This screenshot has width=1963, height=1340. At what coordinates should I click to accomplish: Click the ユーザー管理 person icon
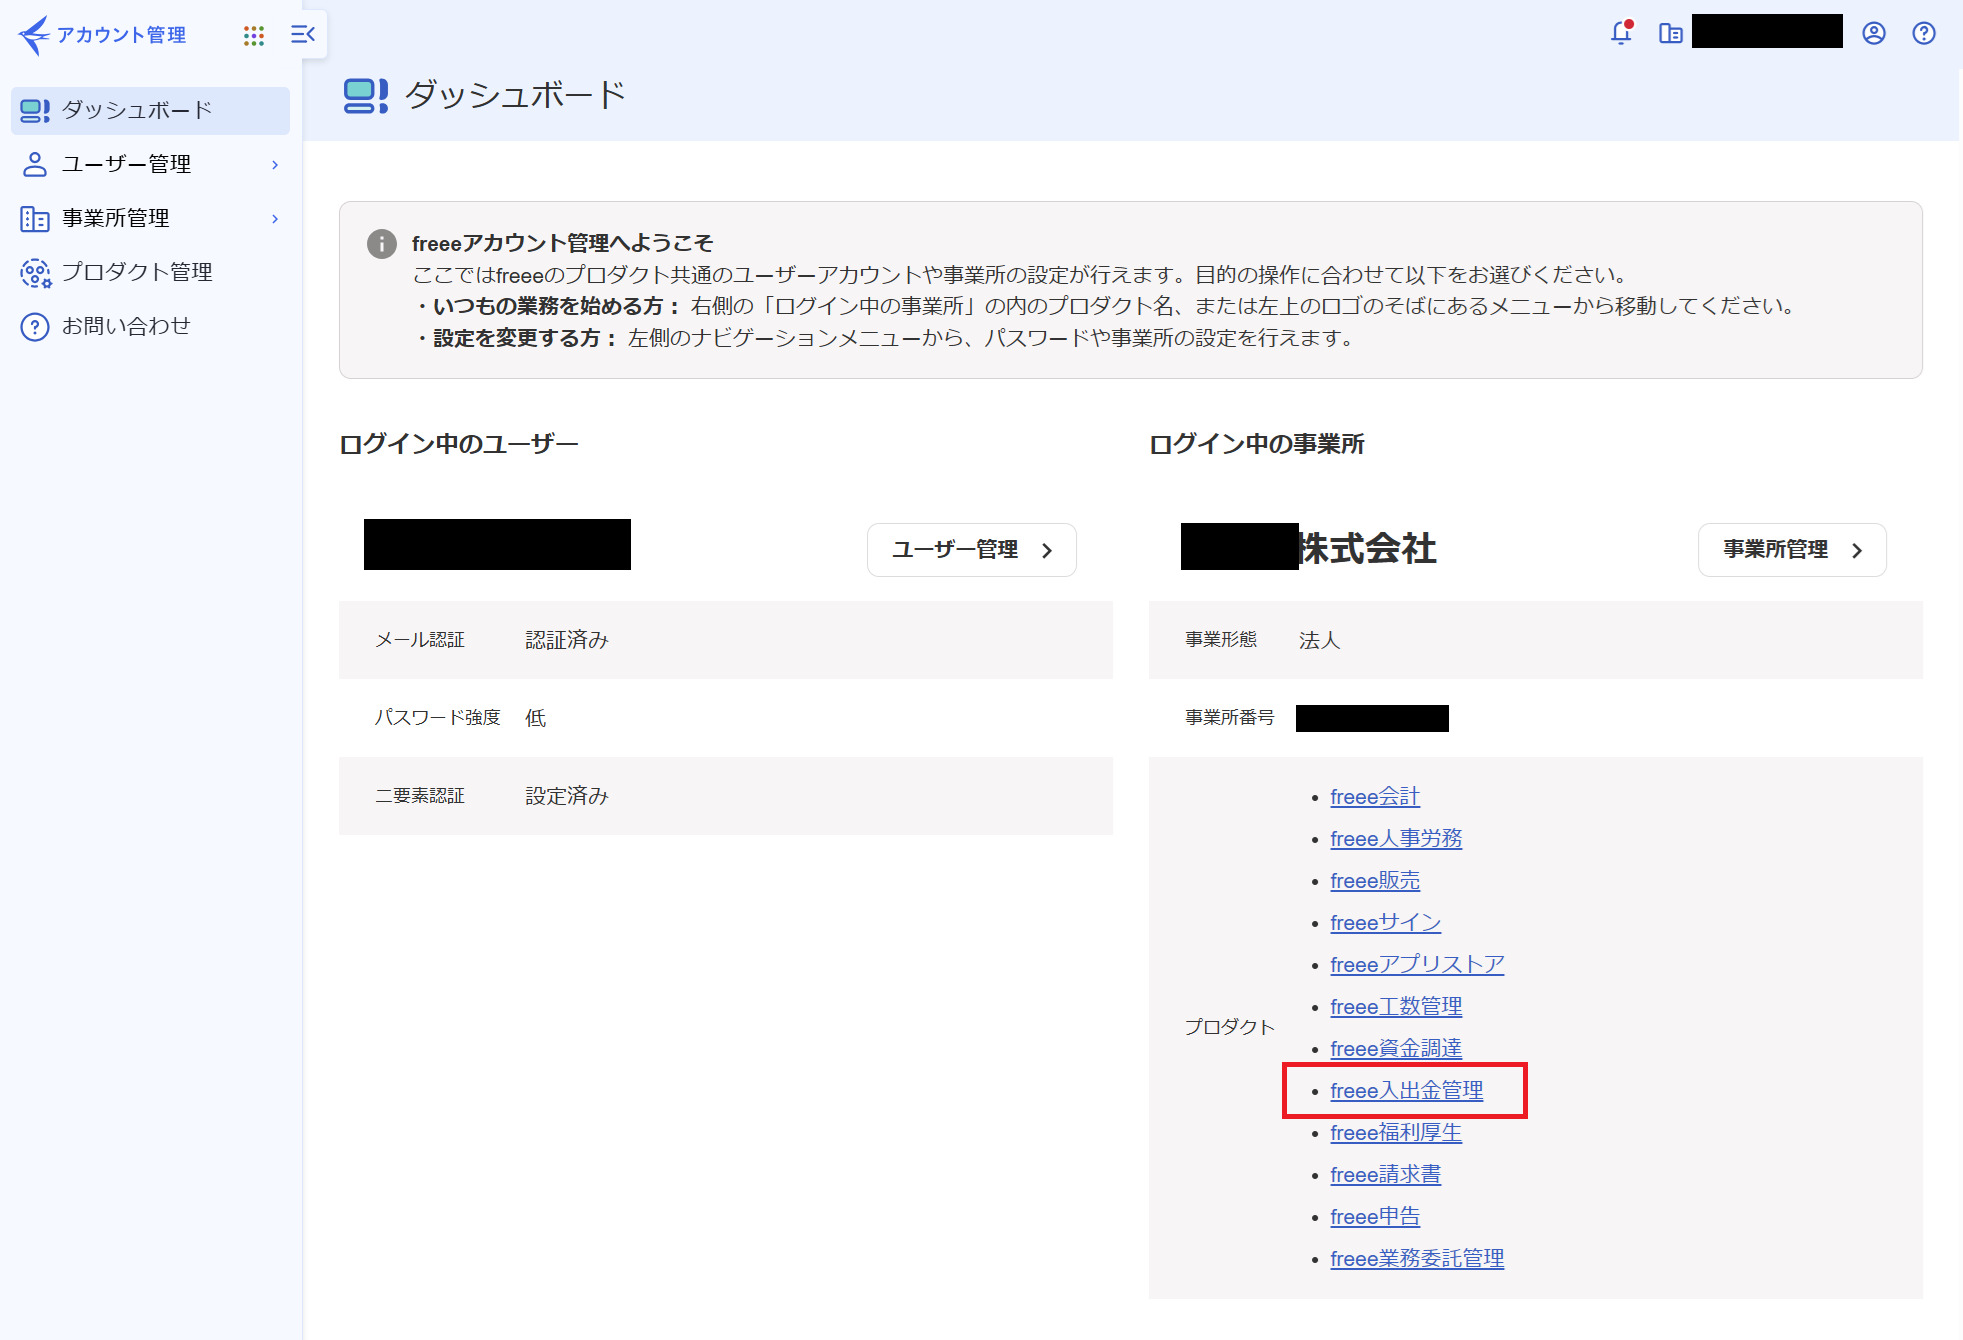click(x=35, y=164)
